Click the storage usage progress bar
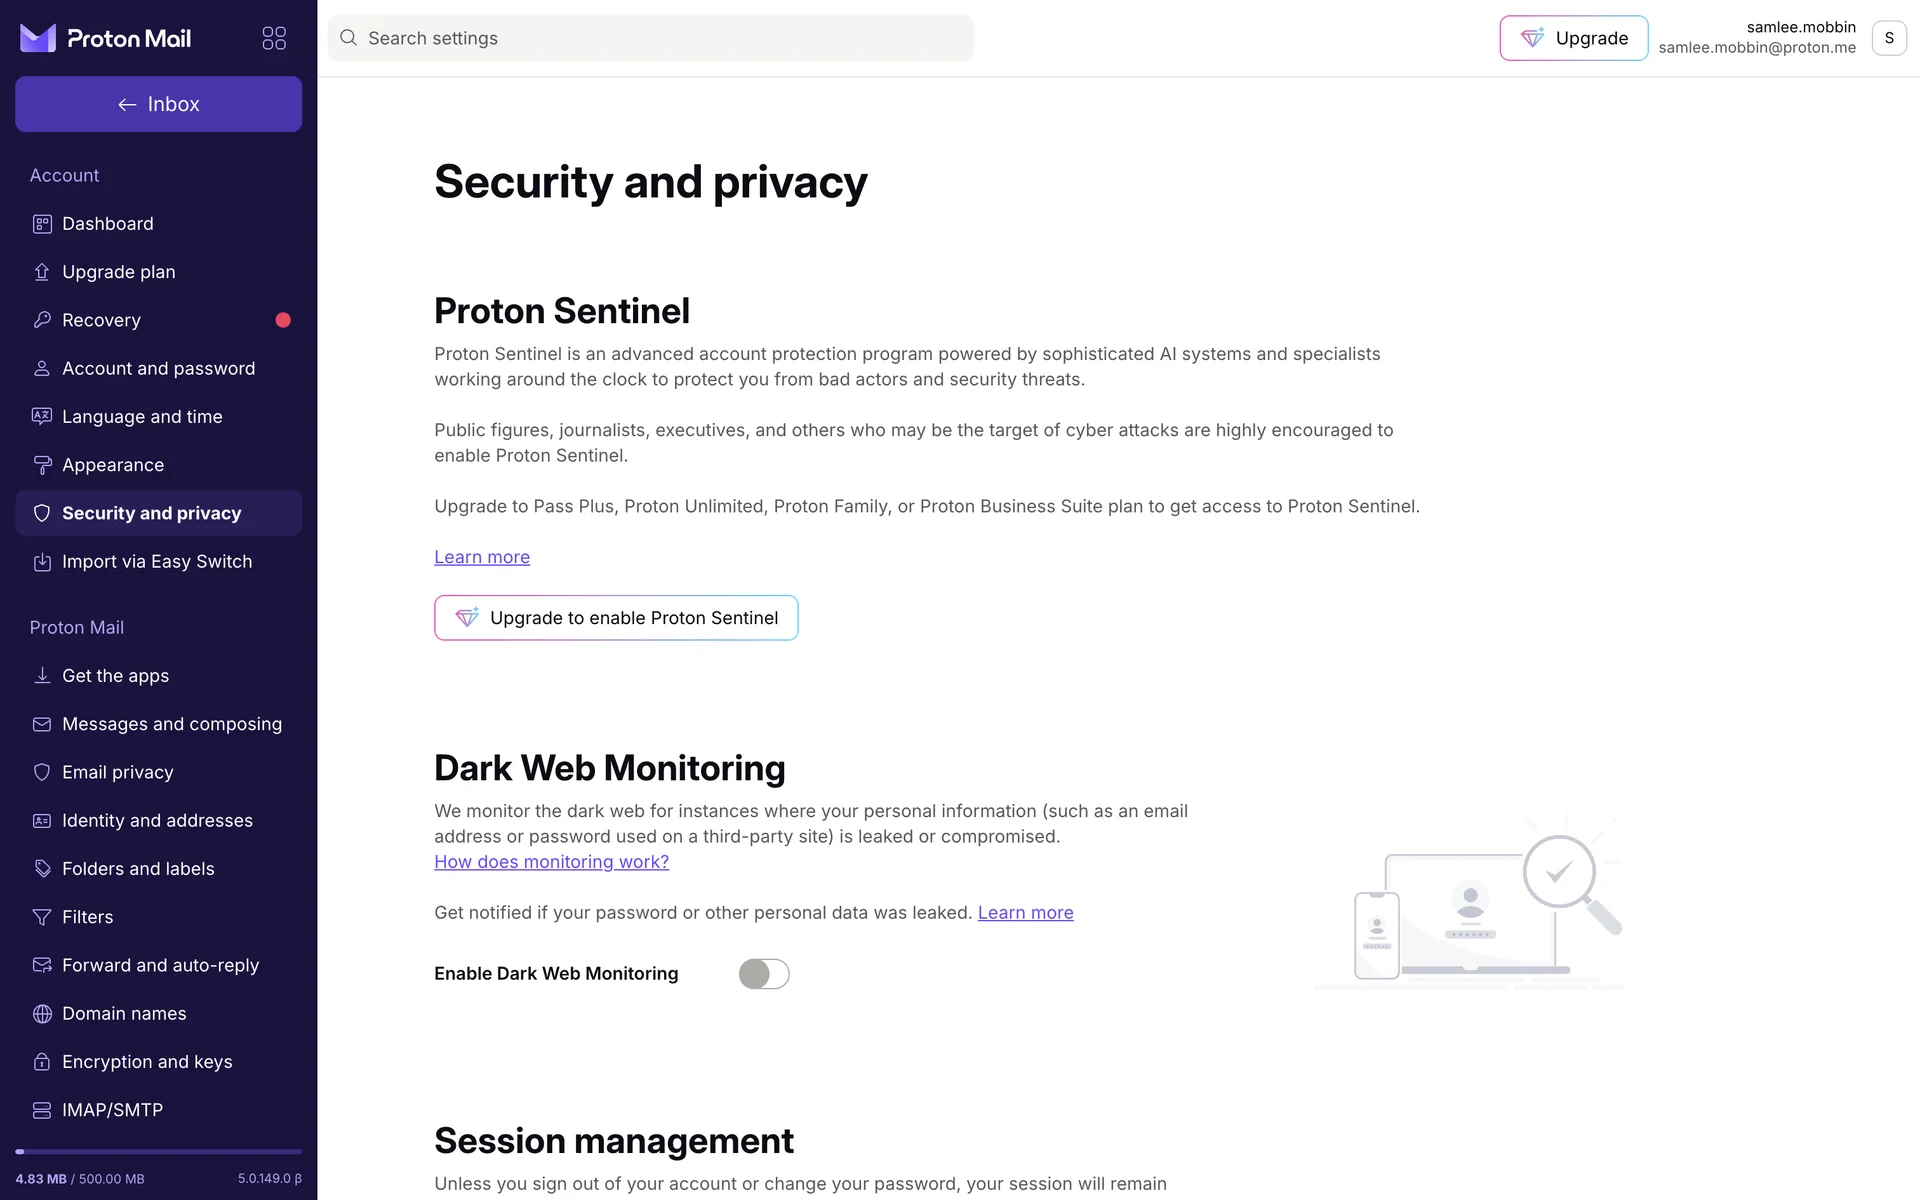Image resolution: width=1920 pixels, height=1200 pixels. click(x=158, y=1152)
